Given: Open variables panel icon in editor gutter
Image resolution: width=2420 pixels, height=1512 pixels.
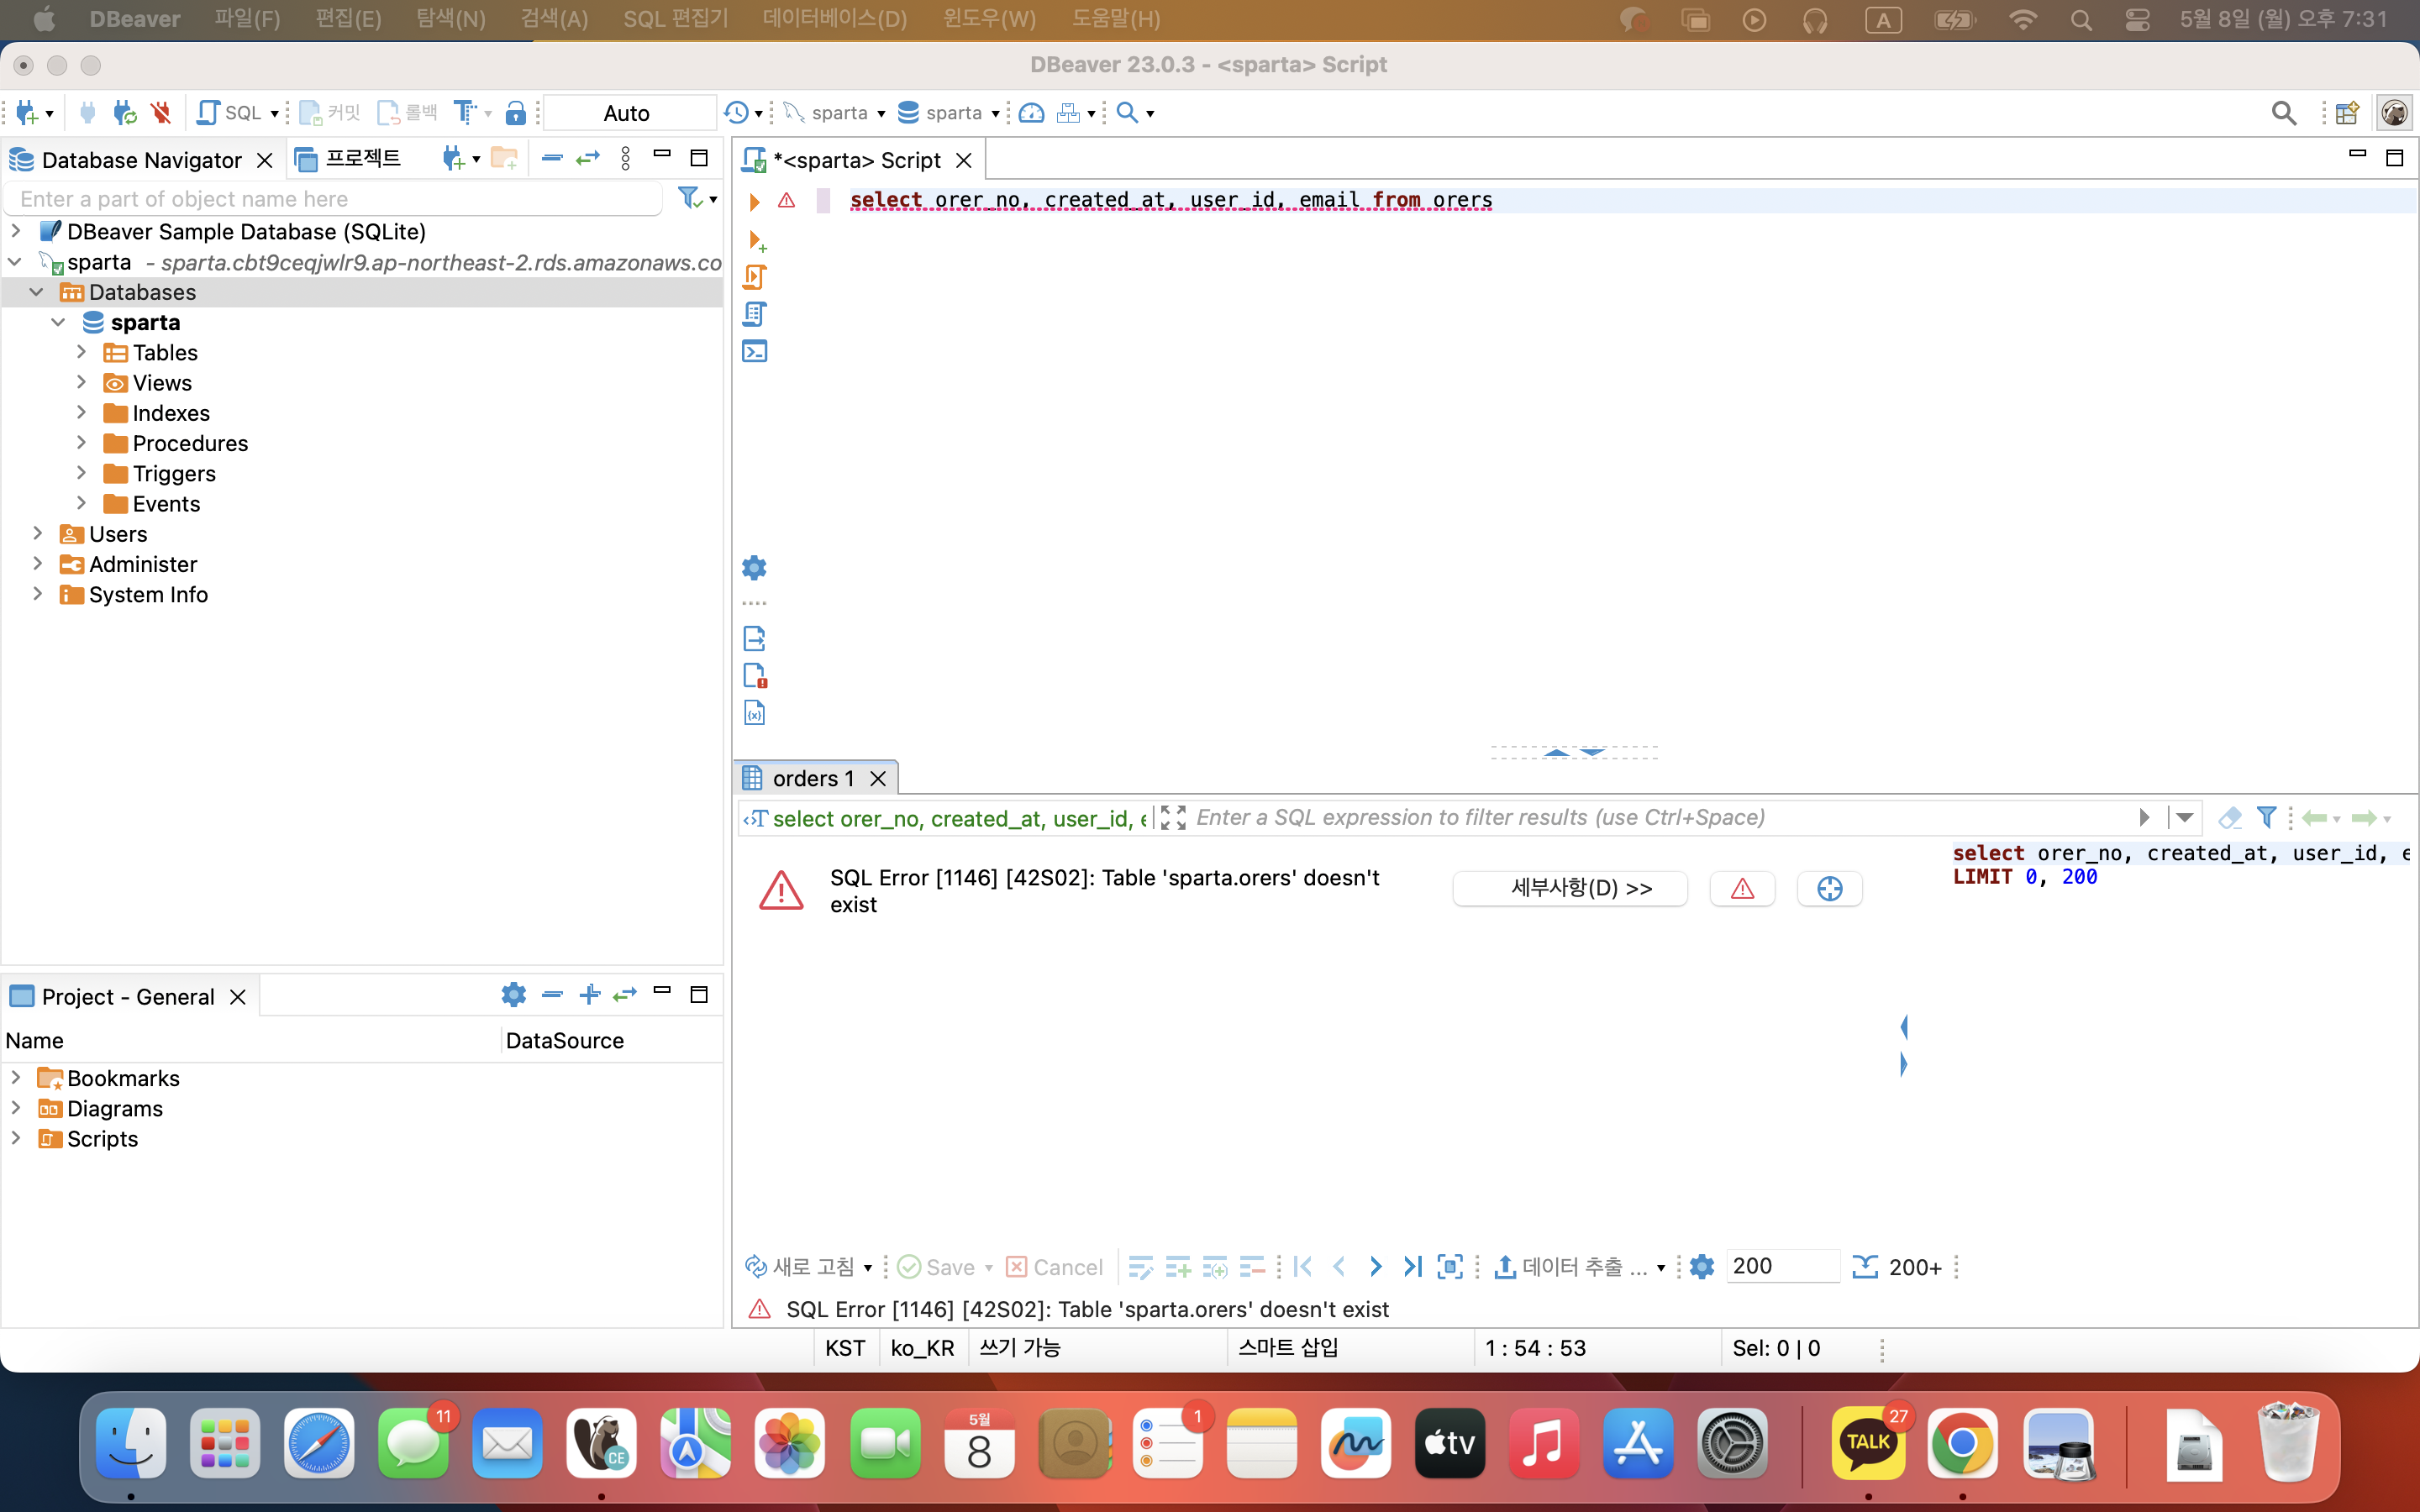Looking at the screenshot, I should (x=755, y=713).
